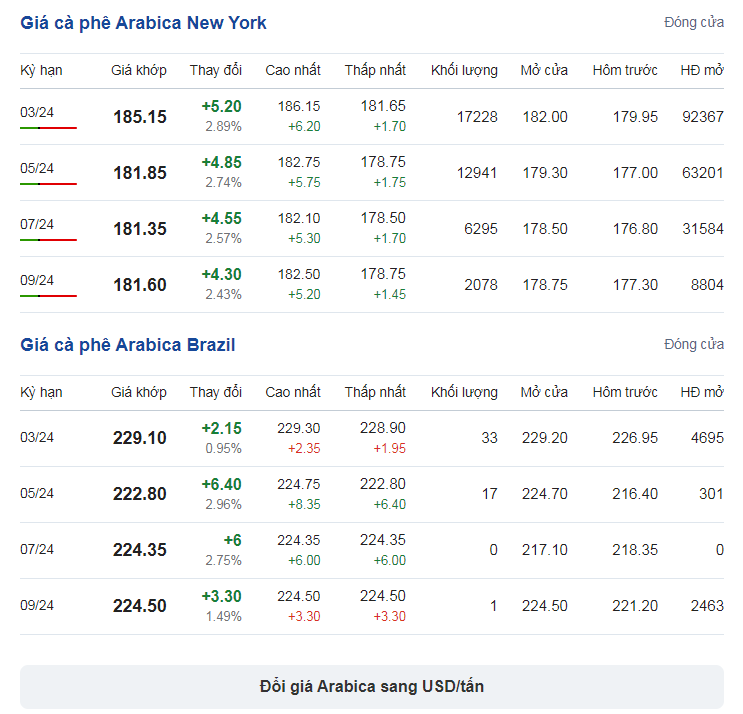Viewport: 743px width, 714px height.
Task: Select the 05/24 term in New York table
Action: click(37, 168)
